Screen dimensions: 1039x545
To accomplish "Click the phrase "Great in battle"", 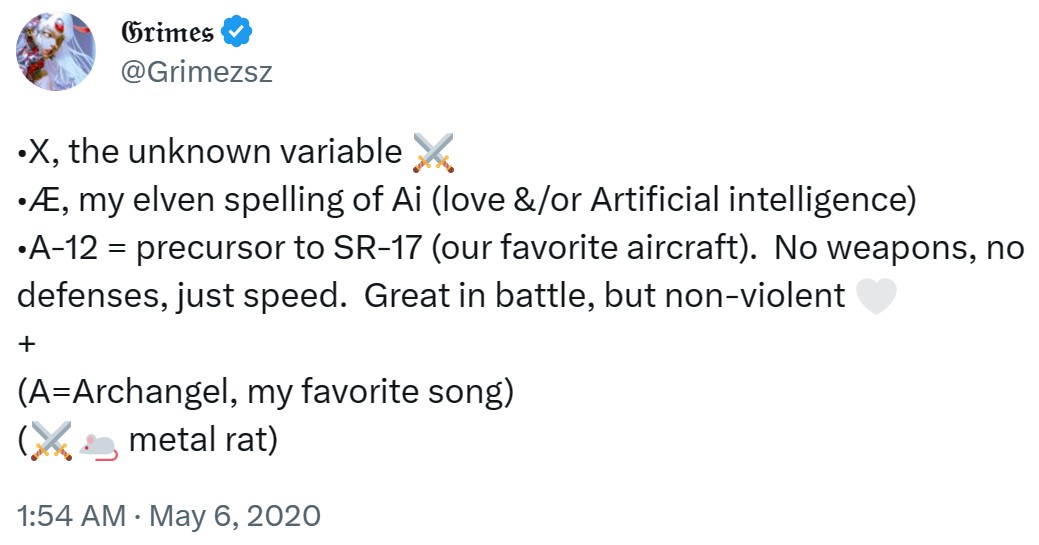I will click(475, 296).
